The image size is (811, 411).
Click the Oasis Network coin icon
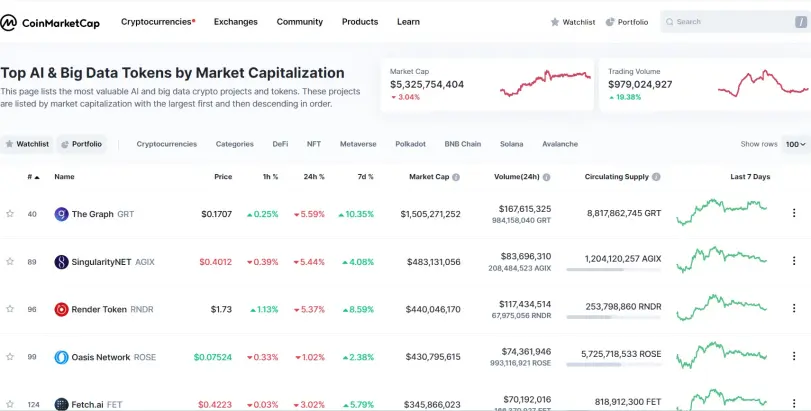pos(62,357)
